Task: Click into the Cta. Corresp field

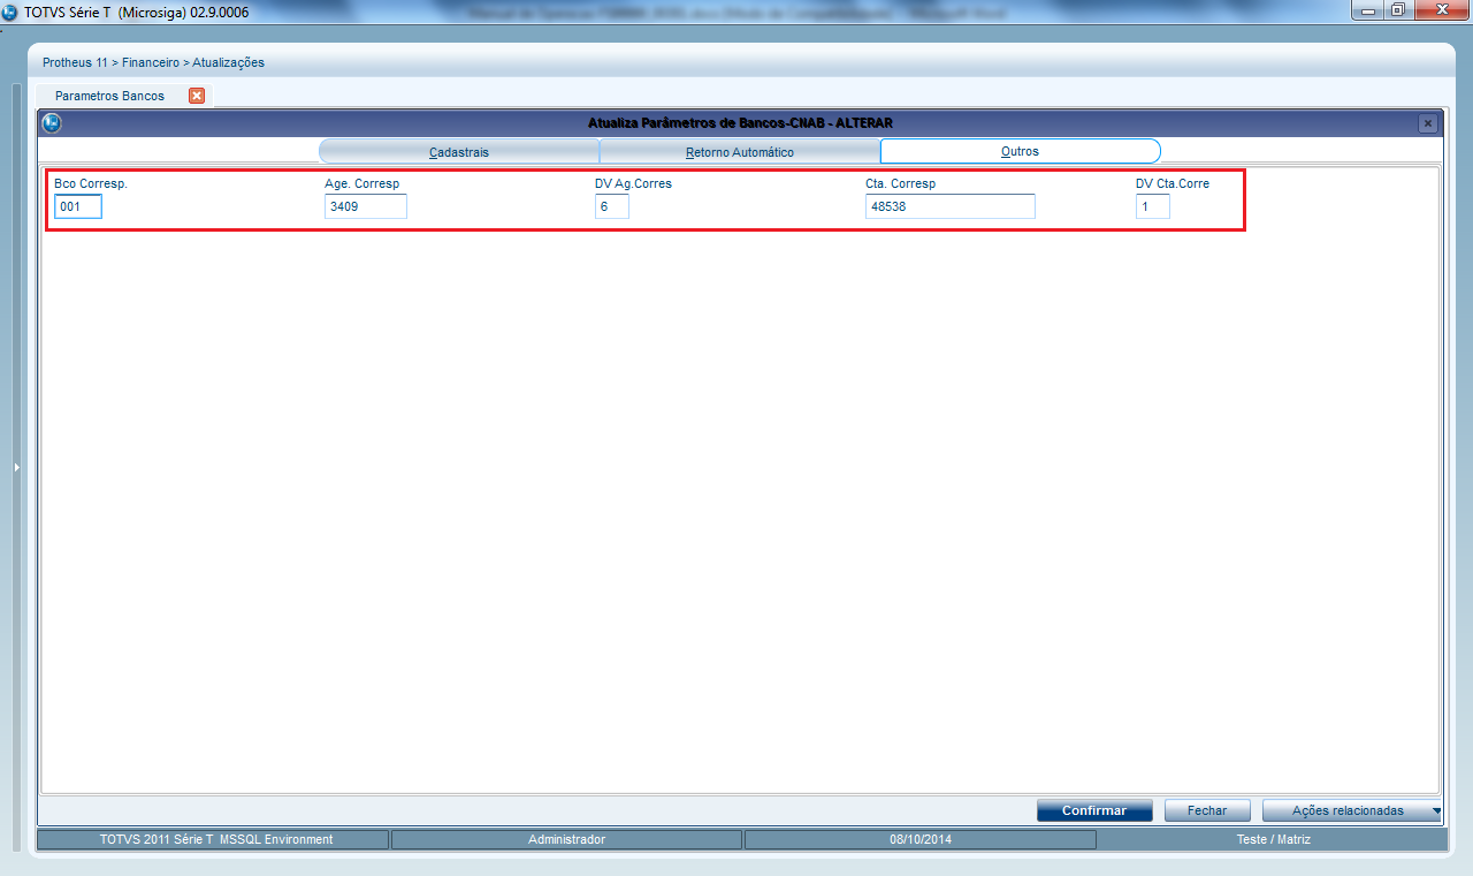Action: tap(949, 207)
